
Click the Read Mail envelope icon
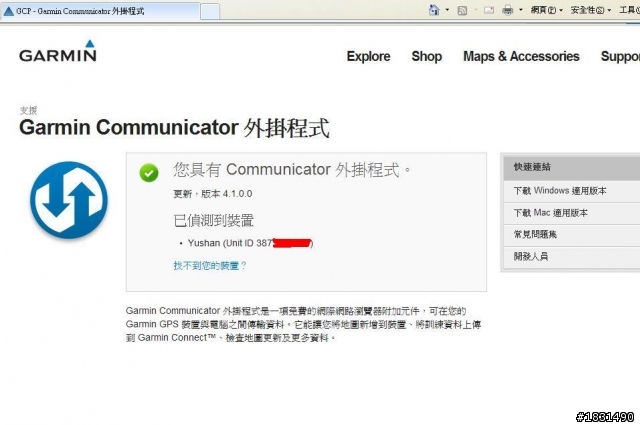tap(489, 10)
